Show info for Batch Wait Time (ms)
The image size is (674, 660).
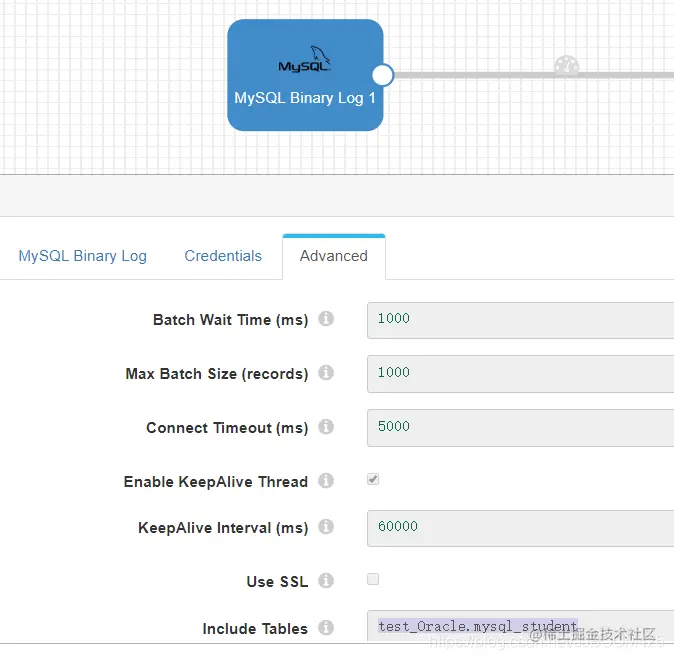(x=326, y=319)
